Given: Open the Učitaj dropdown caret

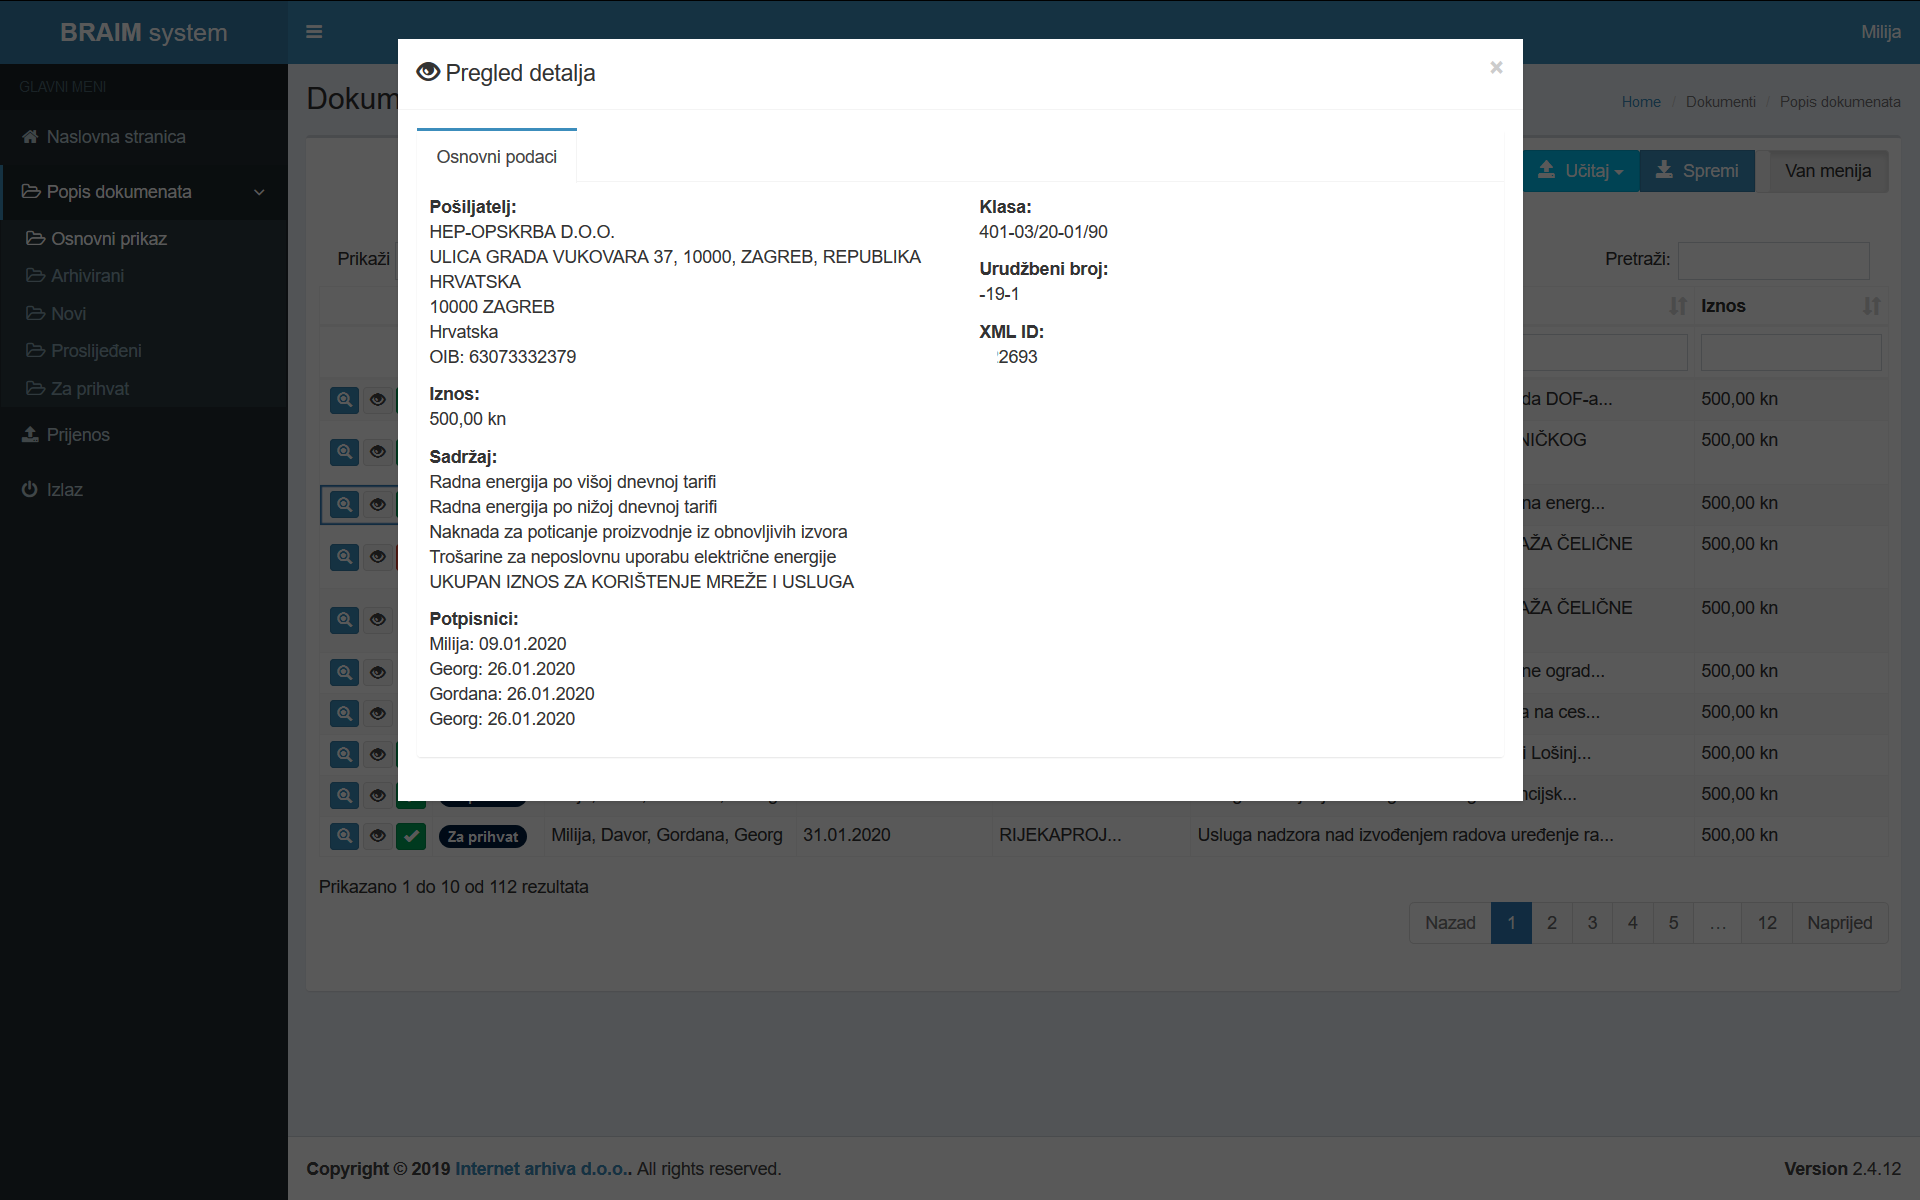Looking at the screenshot, I should pyautogui.click(x=1619, y=172).
